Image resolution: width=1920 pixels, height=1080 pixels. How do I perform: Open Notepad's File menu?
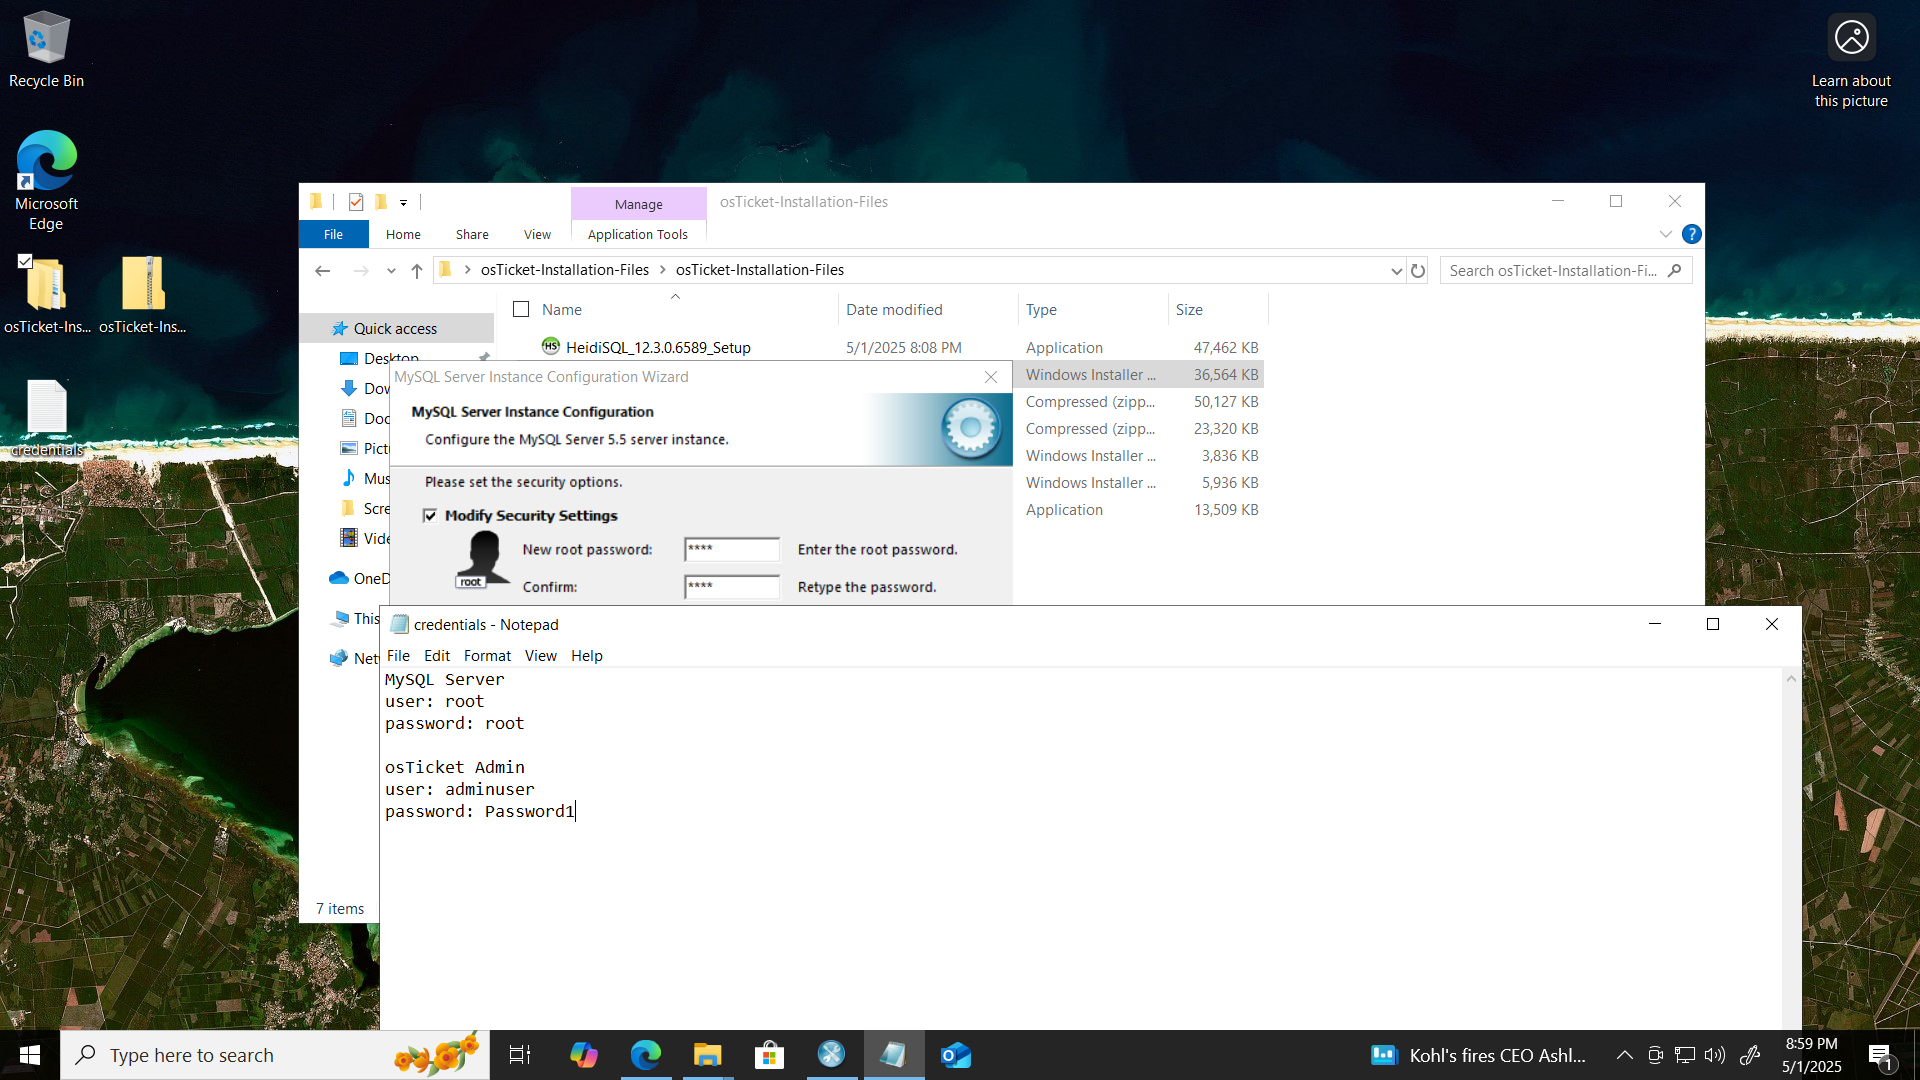click(398, 655)
